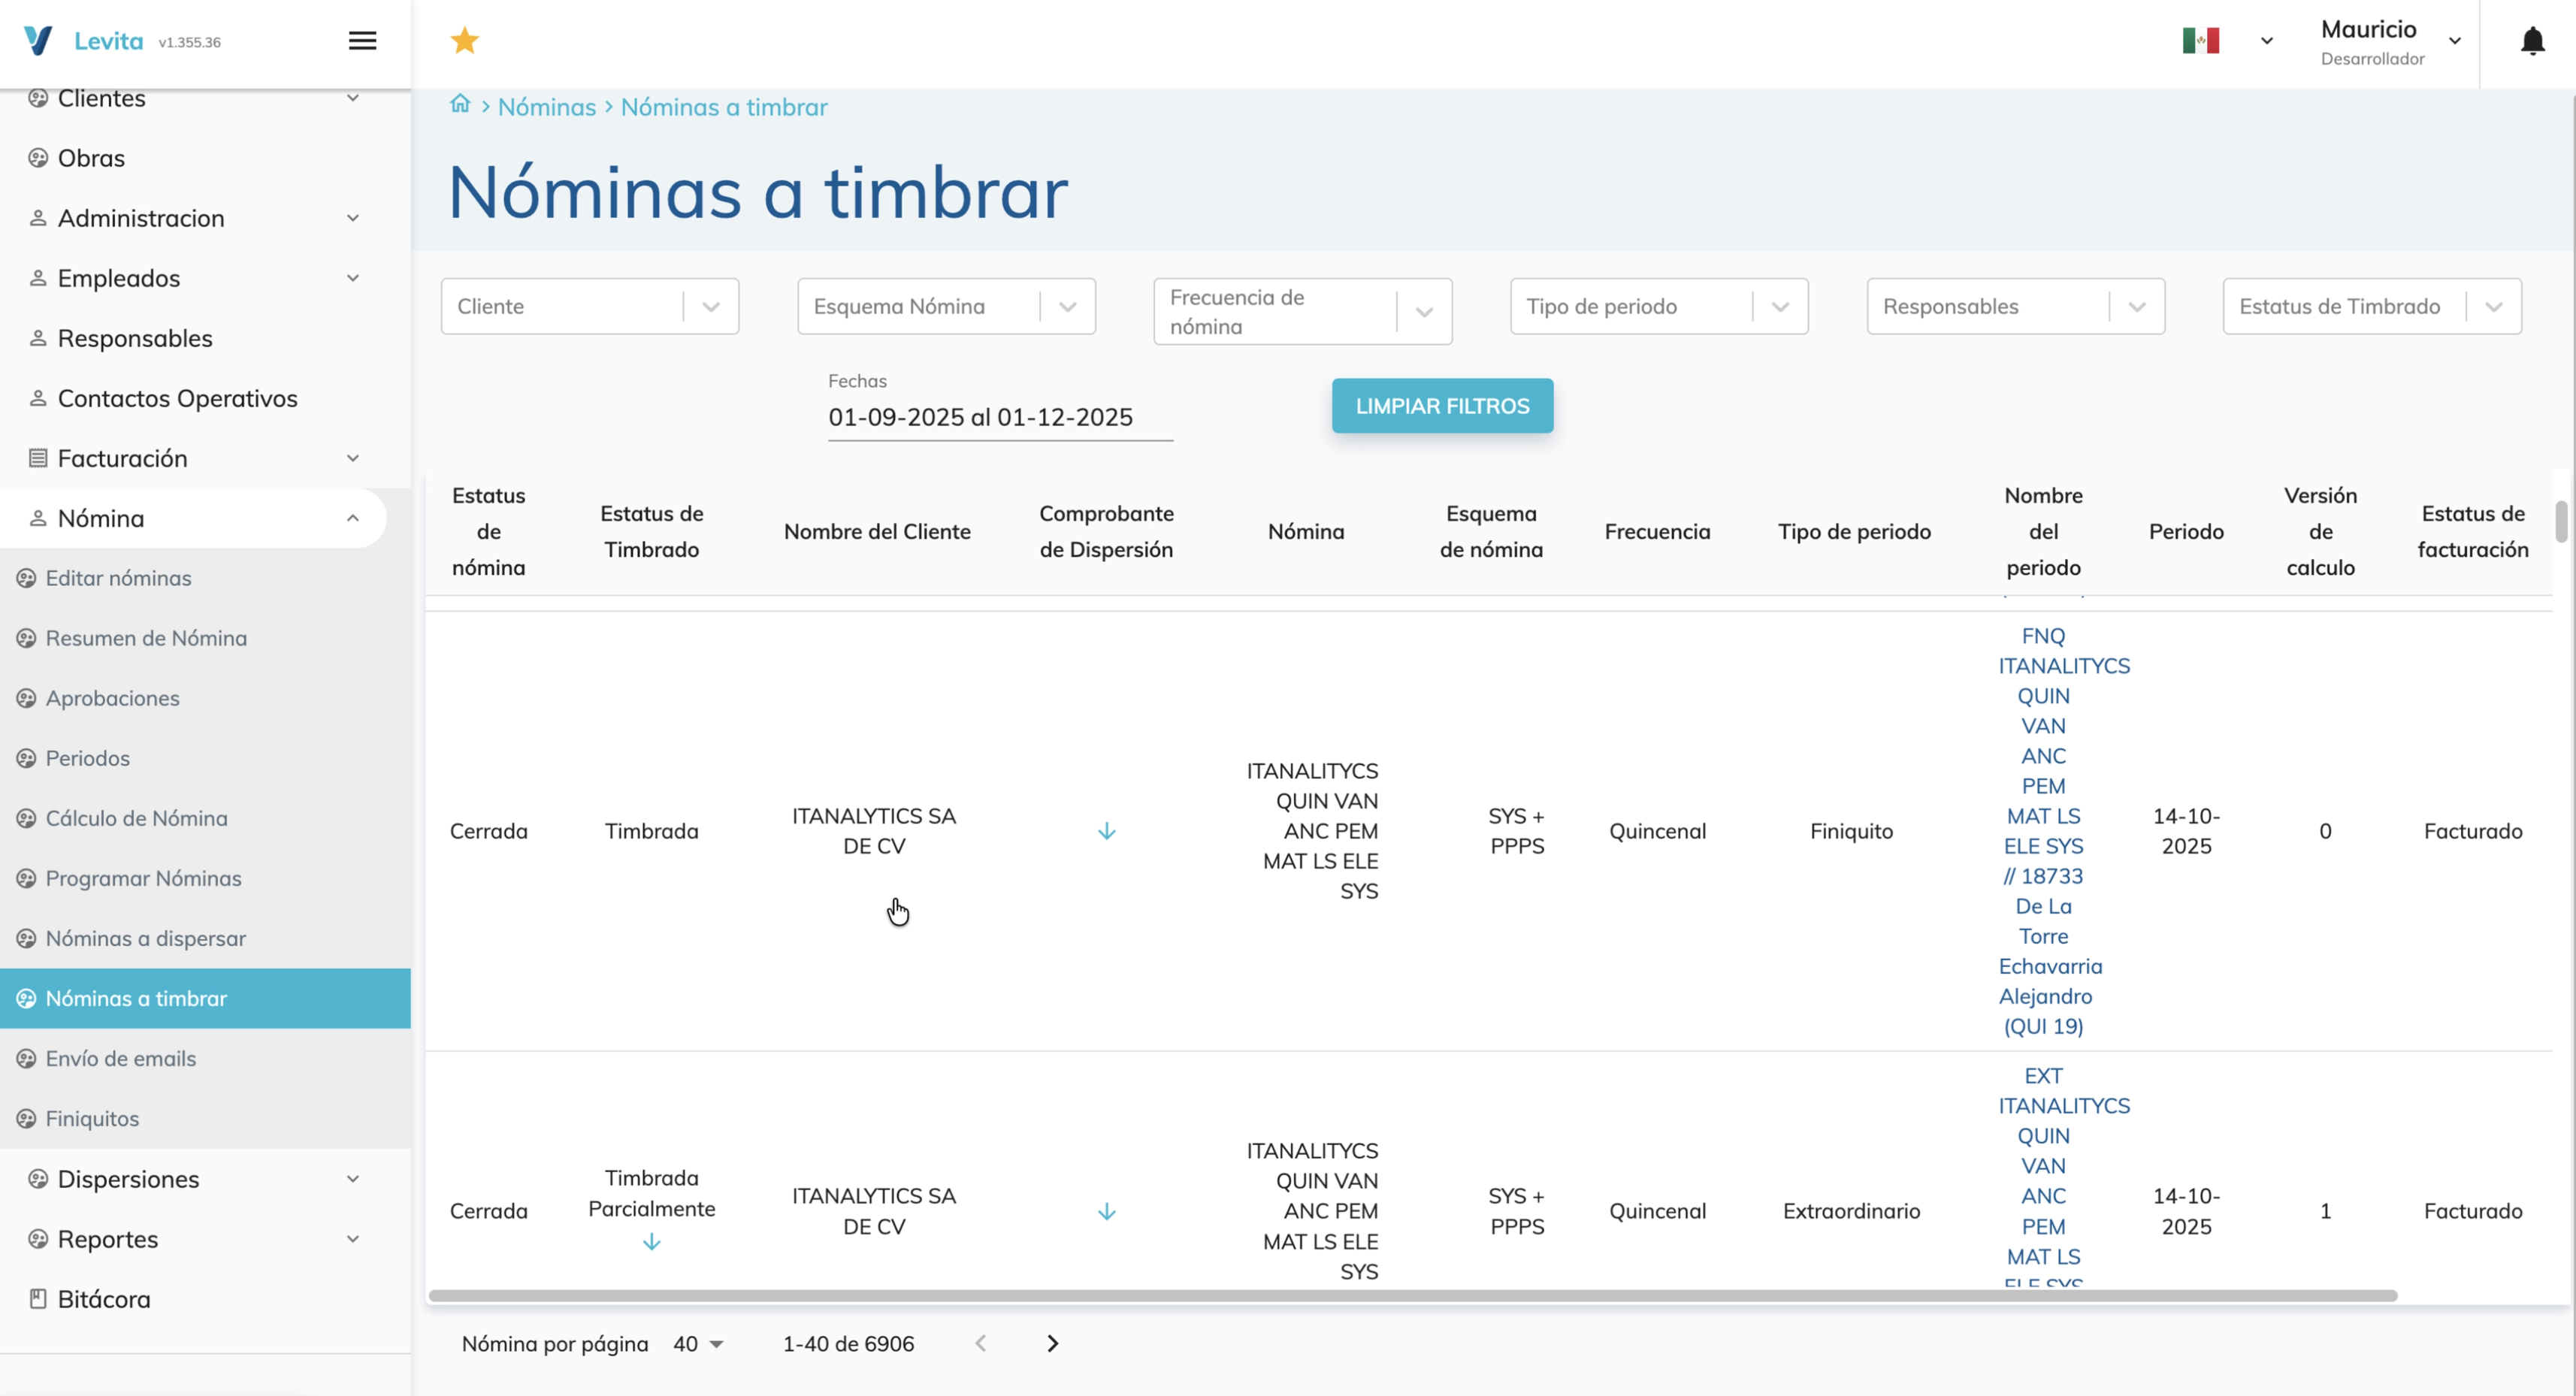
Task: Click the home icon in the breadcrumb
Action: coord(460,104)
